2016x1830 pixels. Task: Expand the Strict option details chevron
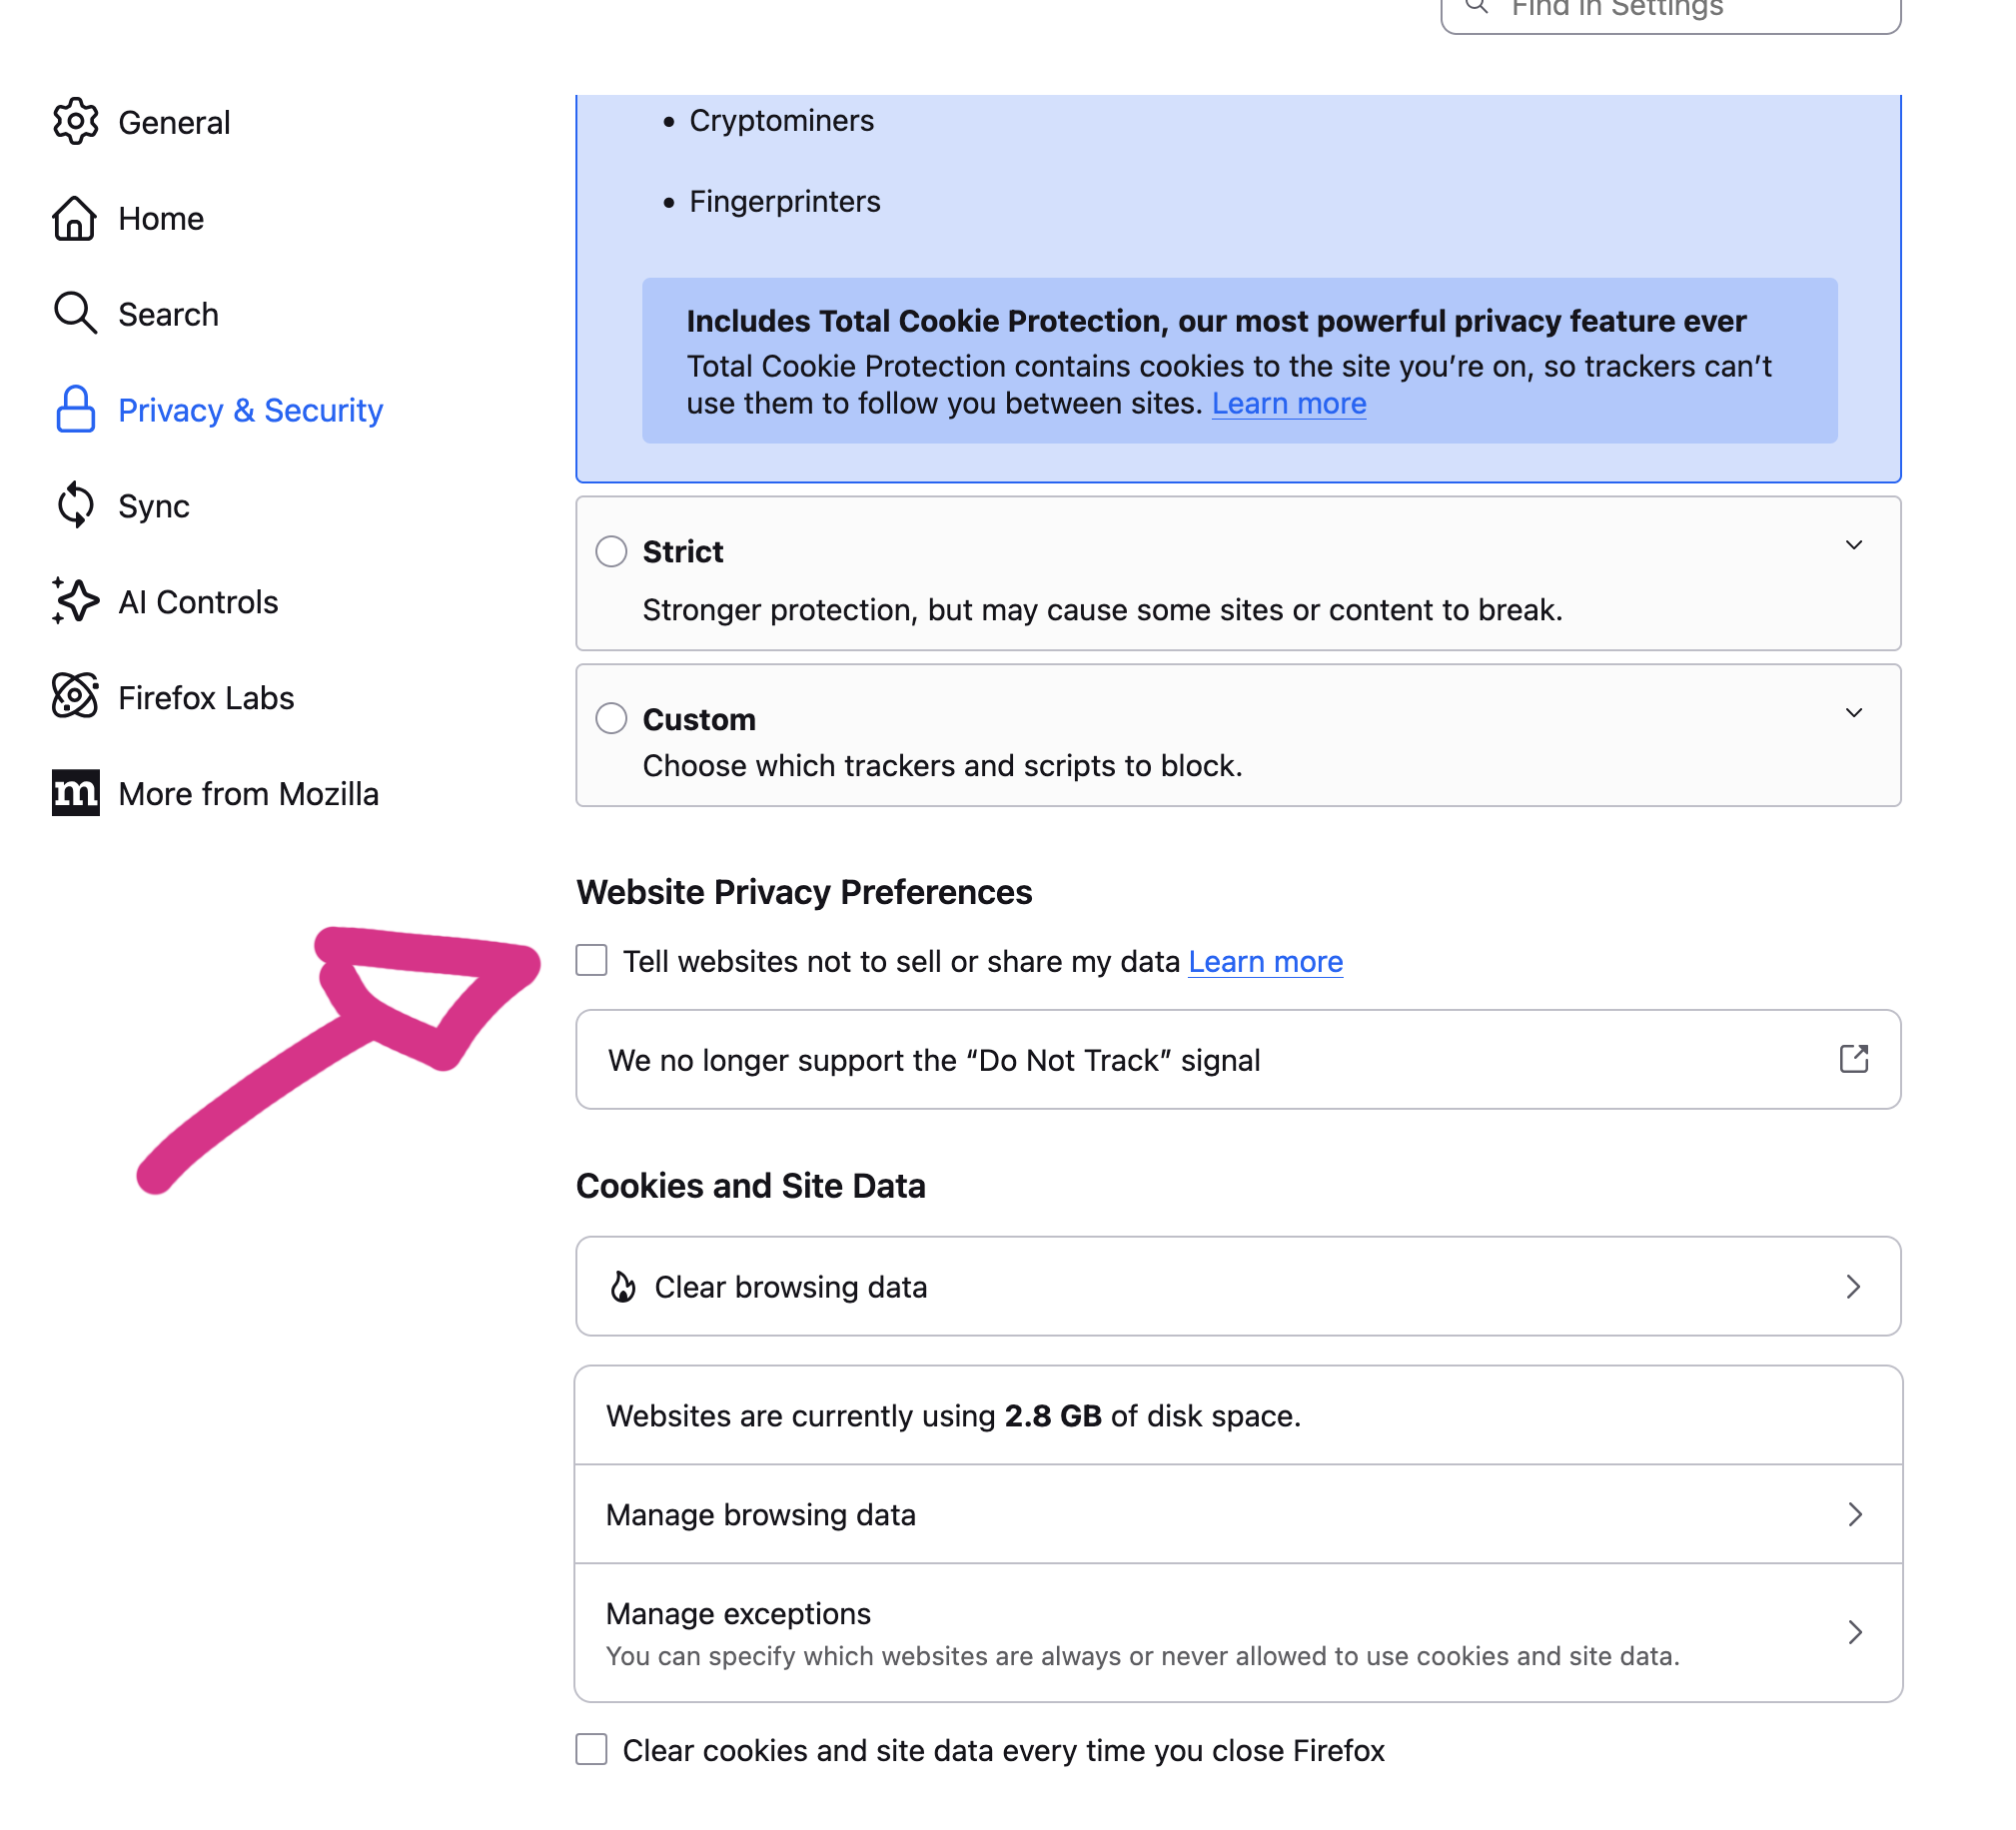1853,545
